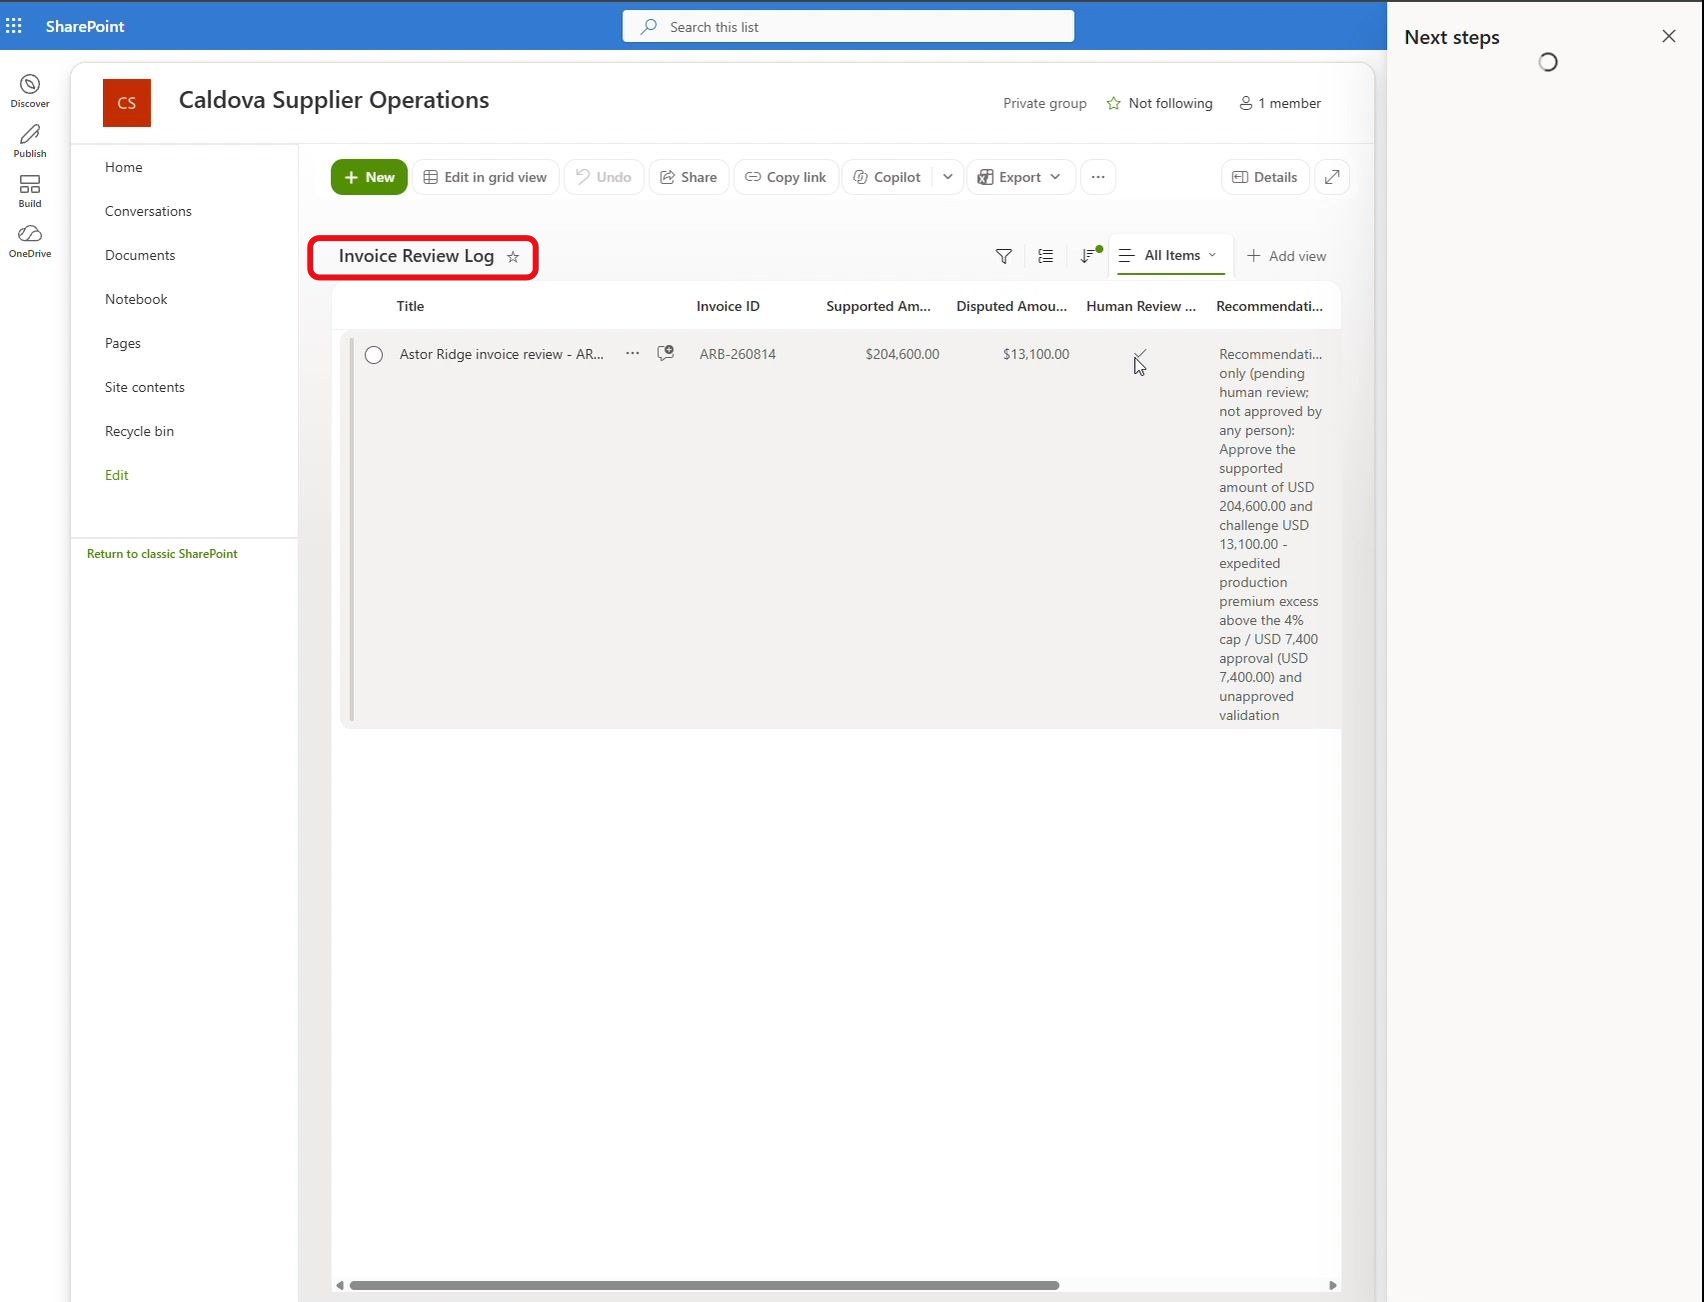Open the sort options icon
Image resolution: width=1704 pixels, height=1302 pixels.
click(x=1088, y=256)
